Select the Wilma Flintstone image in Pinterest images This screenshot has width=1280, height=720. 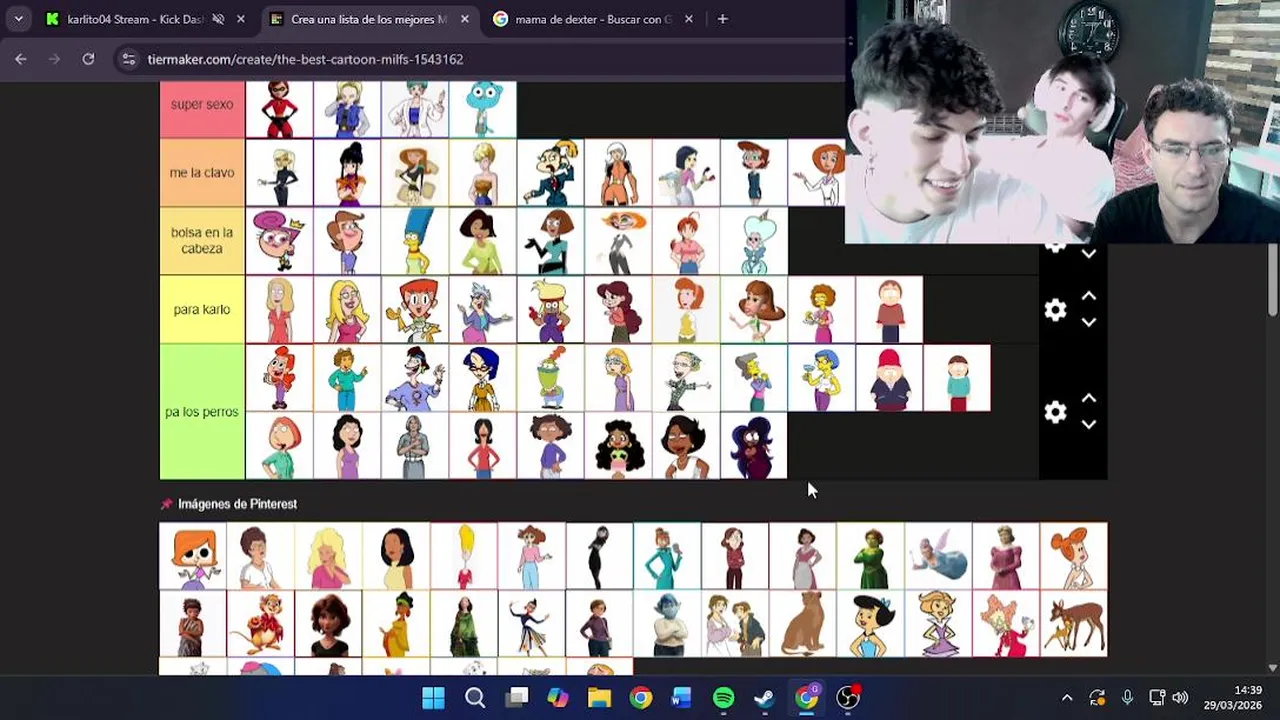[1074, 556]
